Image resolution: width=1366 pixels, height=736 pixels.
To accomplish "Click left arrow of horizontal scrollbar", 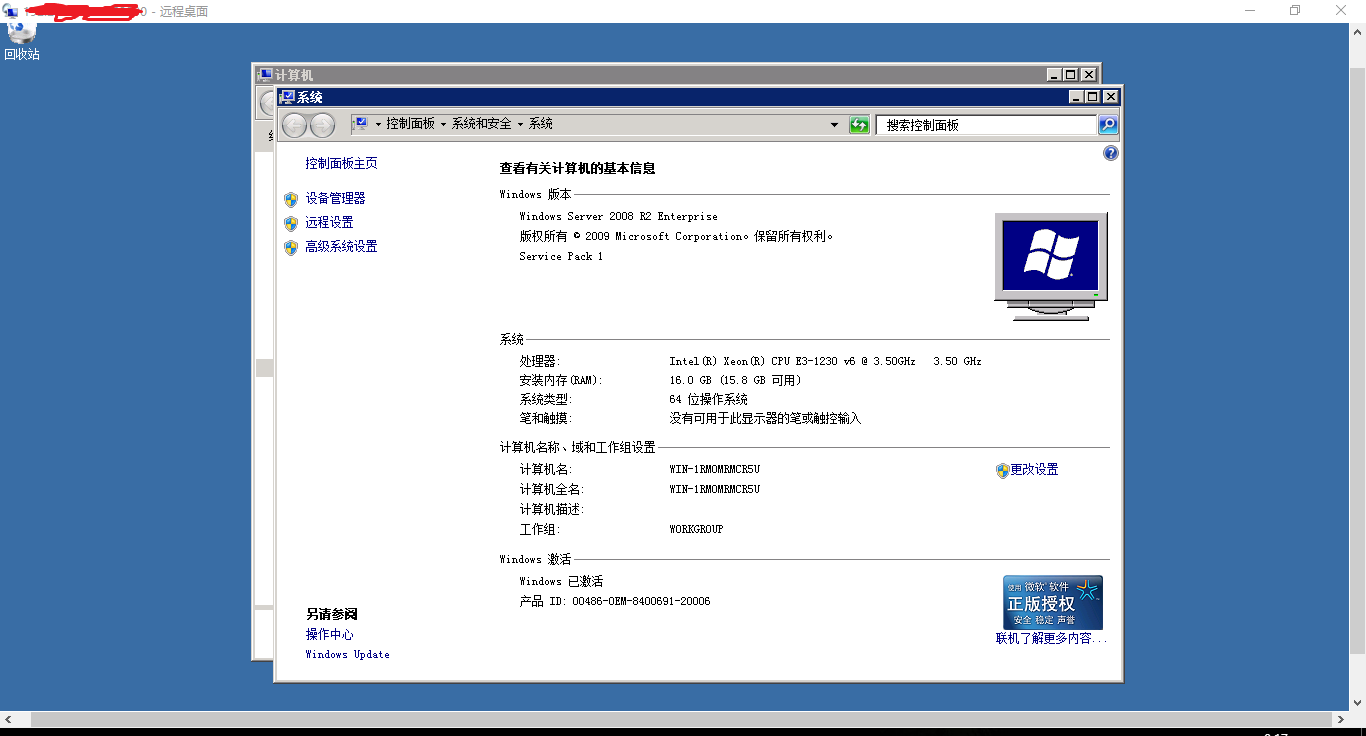I will 8,720.
